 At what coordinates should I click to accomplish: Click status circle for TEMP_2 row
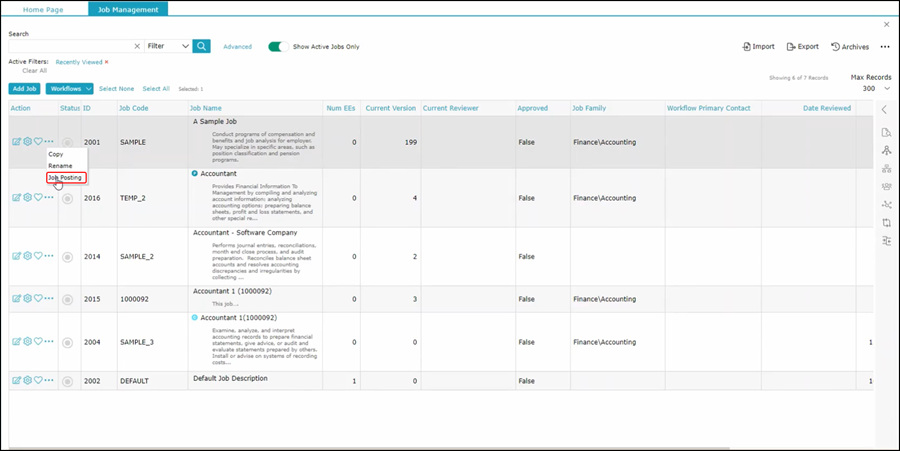(68, 199)
